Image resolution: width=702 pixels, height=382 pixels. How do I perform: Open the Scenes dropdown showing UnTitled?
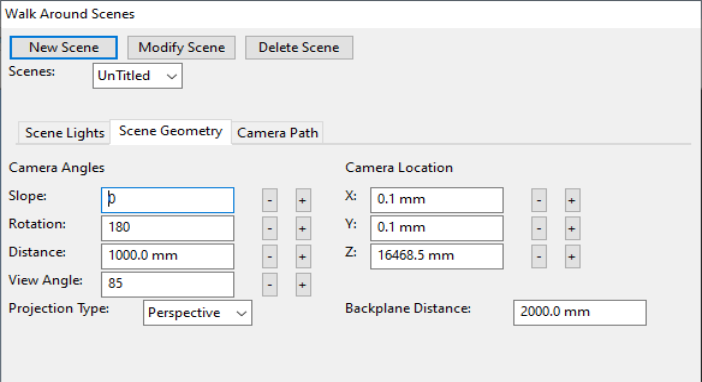(x=137, y=76)
